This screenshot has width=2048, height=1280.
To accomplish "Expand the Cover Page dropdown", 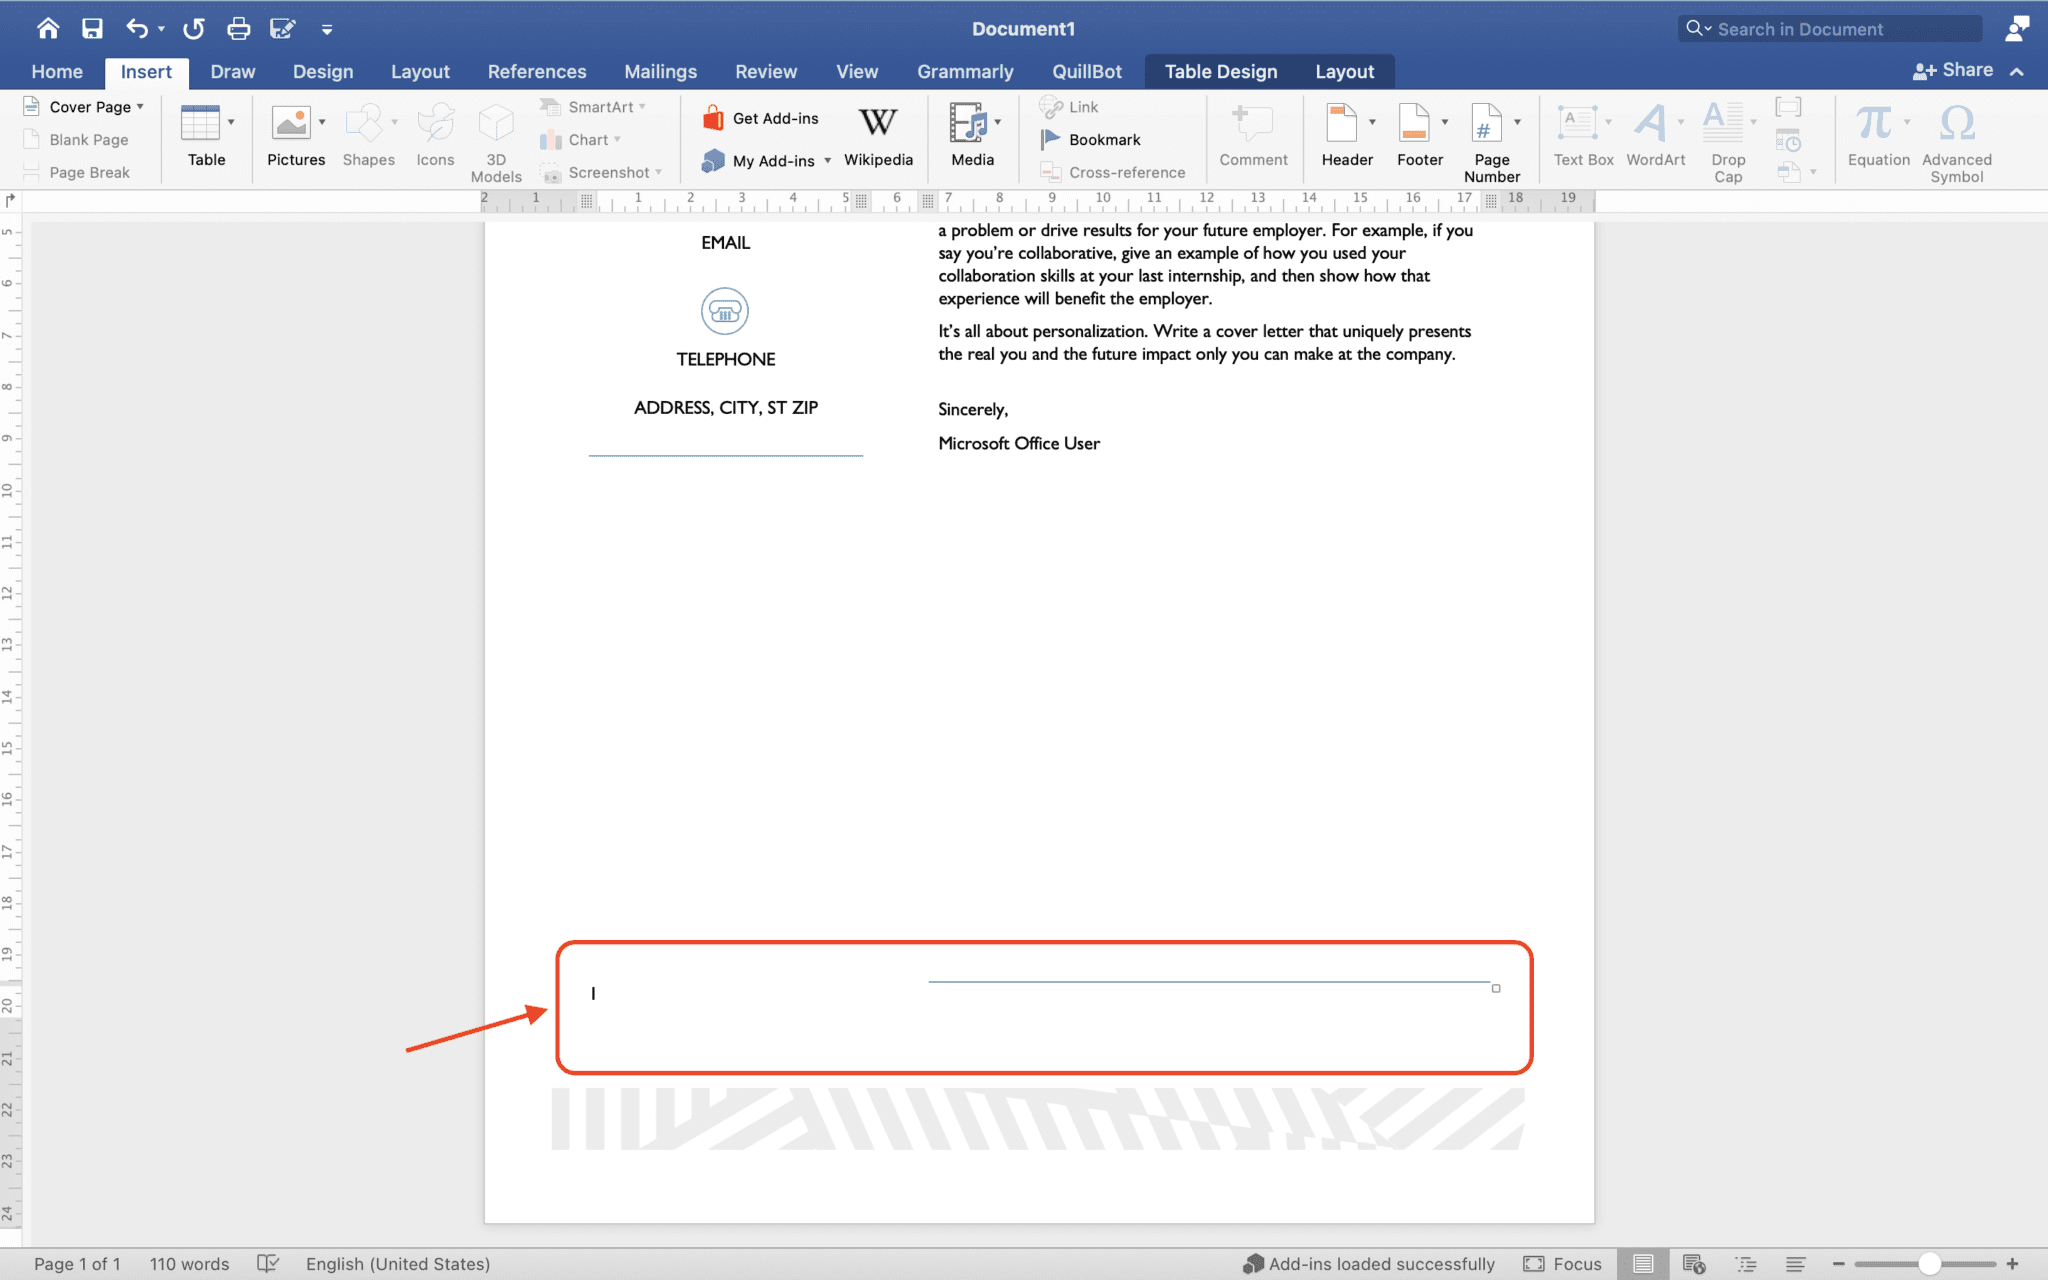I will [x=140, y=107].
